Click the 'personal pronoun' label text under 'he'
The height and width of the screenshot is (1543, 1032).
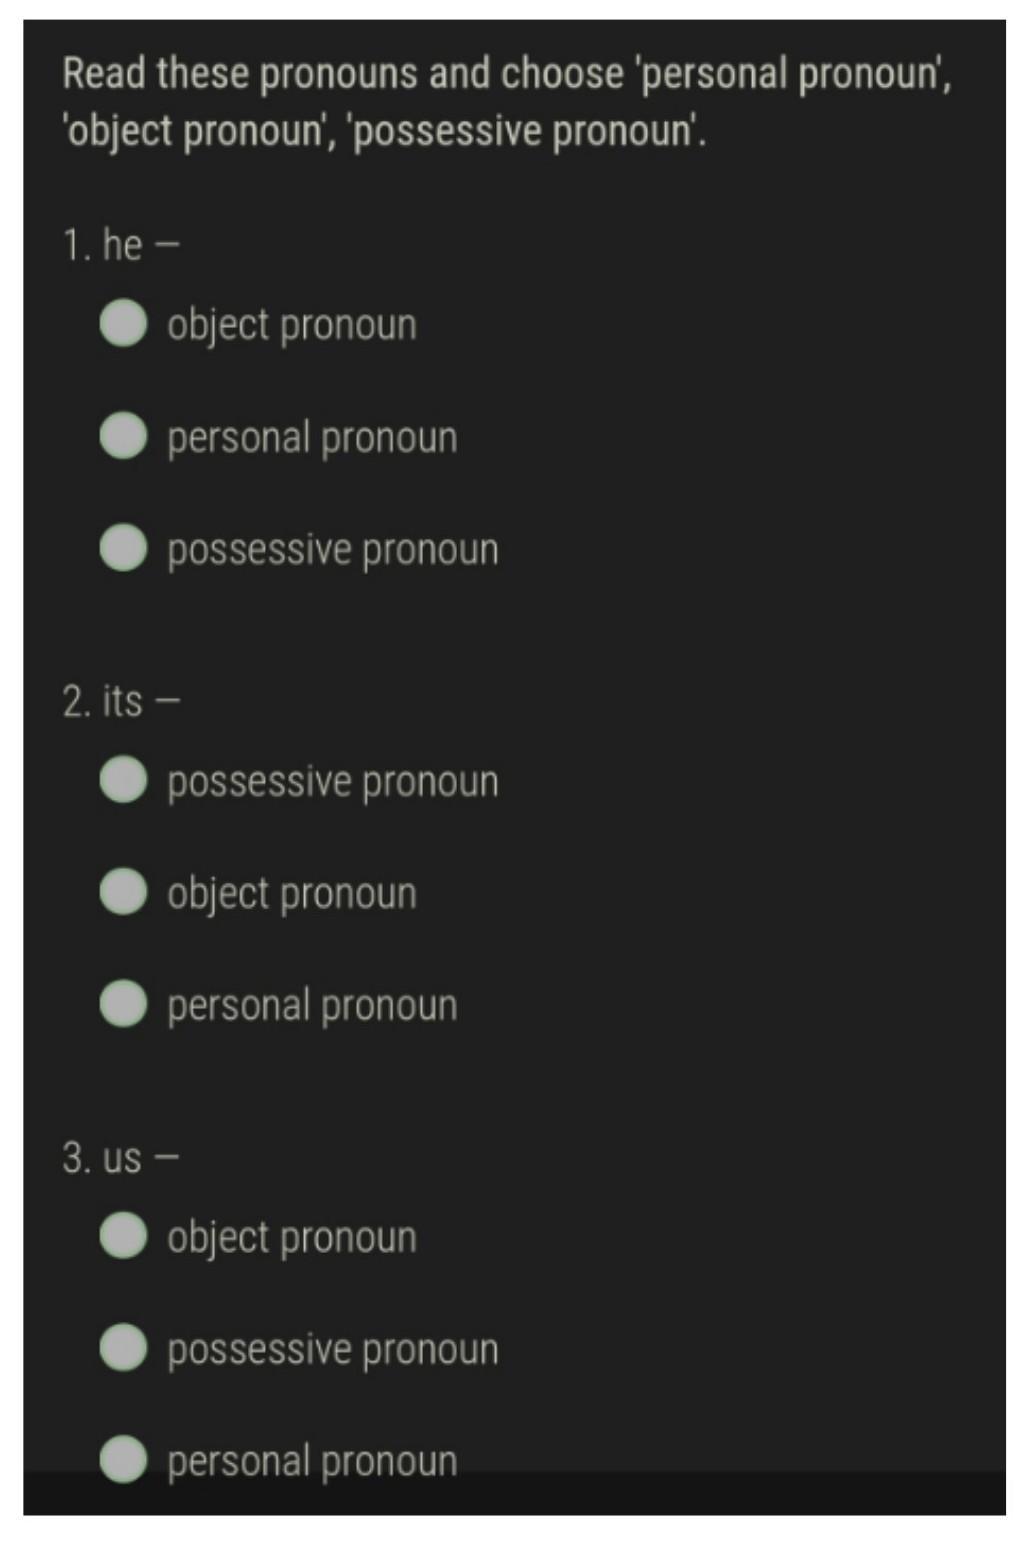click(x=312, y=438)
